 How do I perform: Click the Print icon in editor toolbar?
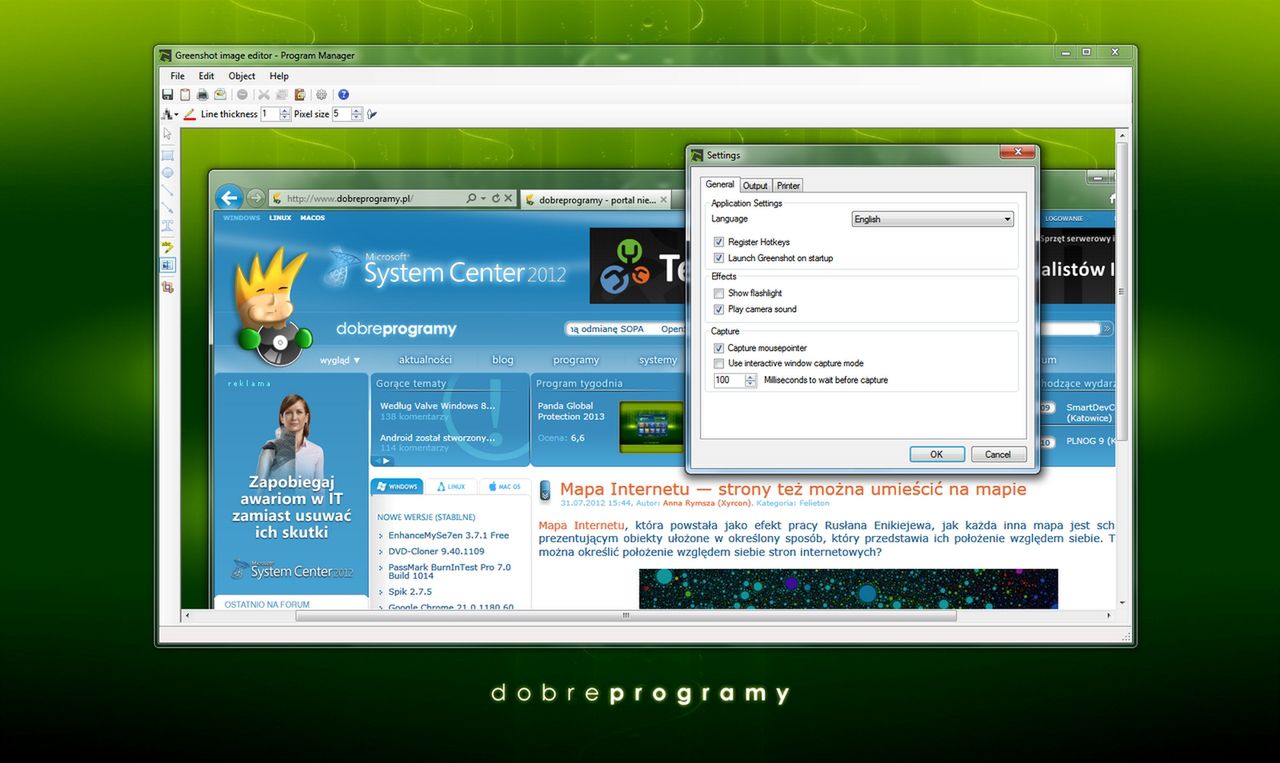pyautogui.click(x=202, y=95)
